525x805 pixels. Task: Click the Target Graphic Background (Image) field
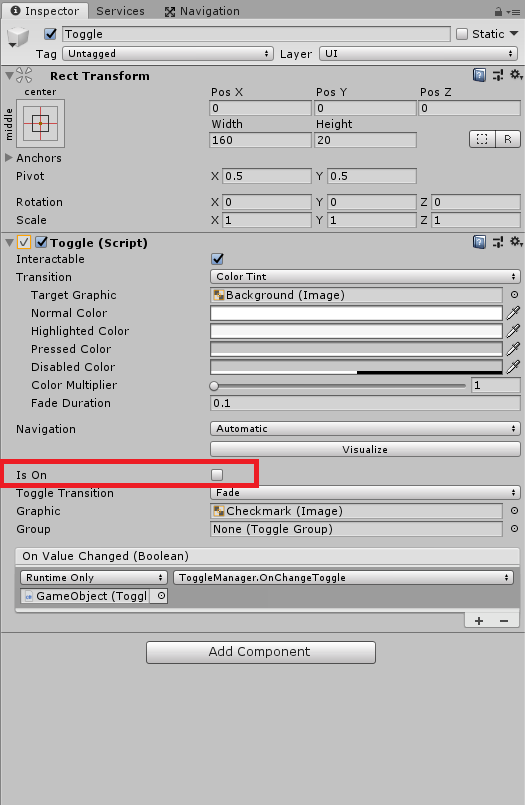pos(356,295)
